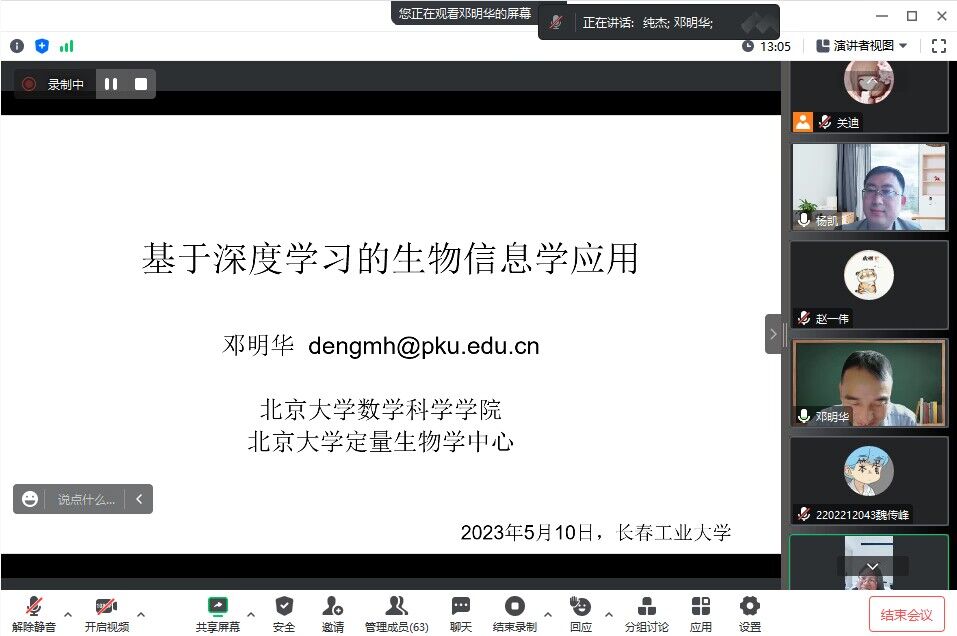Click 结束录制 to end recording
Screen dimensions: 957x636
coord(514,607)
